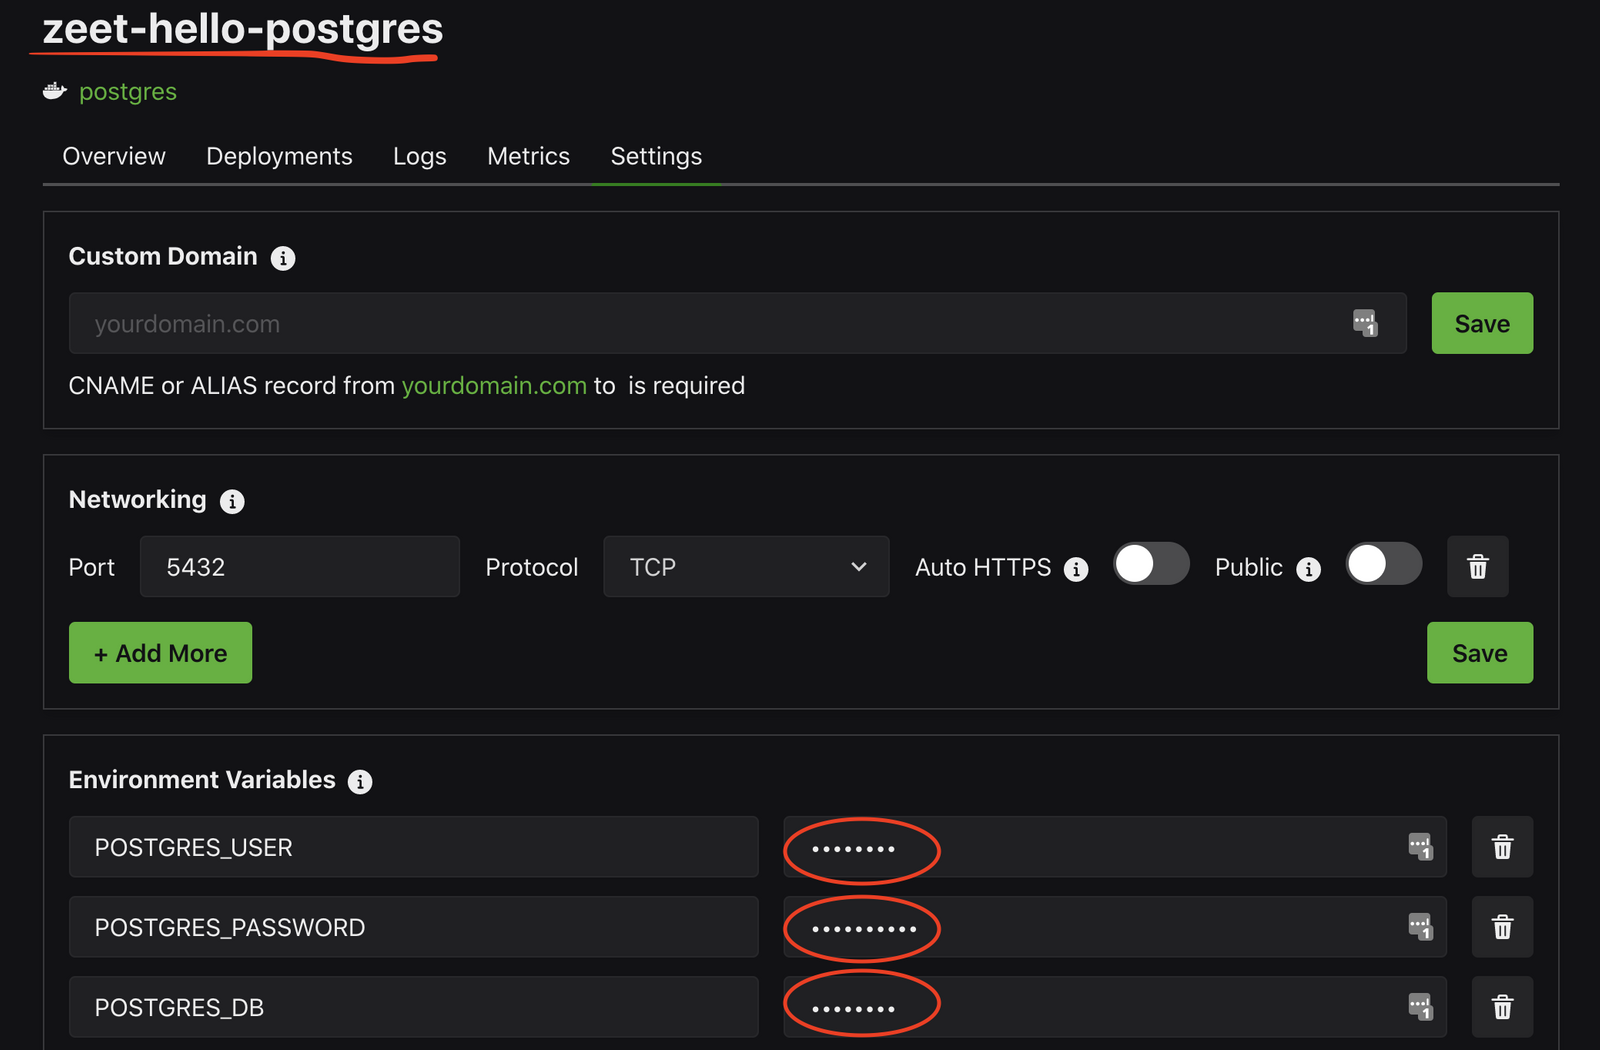Screen dimensions: 1600x1050
Task: Click the POSTGRES_PASSWORD name field
Action: [x=414, y=927]
